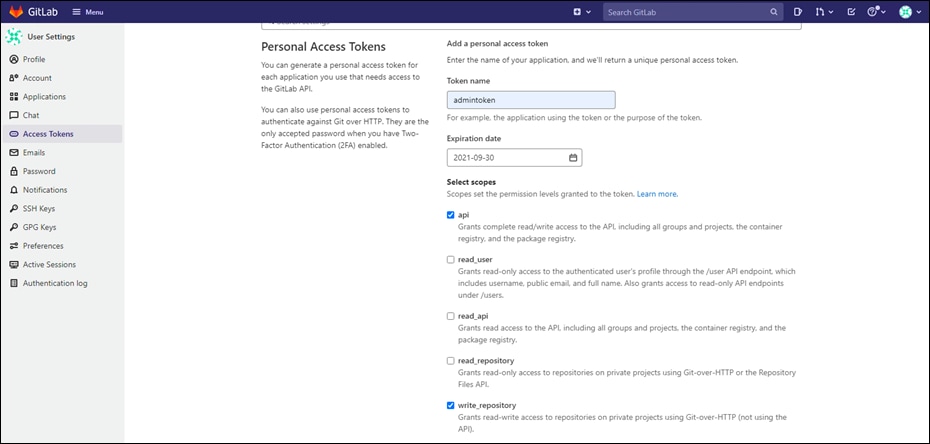Go to Password settings
The image size is (930, 444).
tap(39, 171)
